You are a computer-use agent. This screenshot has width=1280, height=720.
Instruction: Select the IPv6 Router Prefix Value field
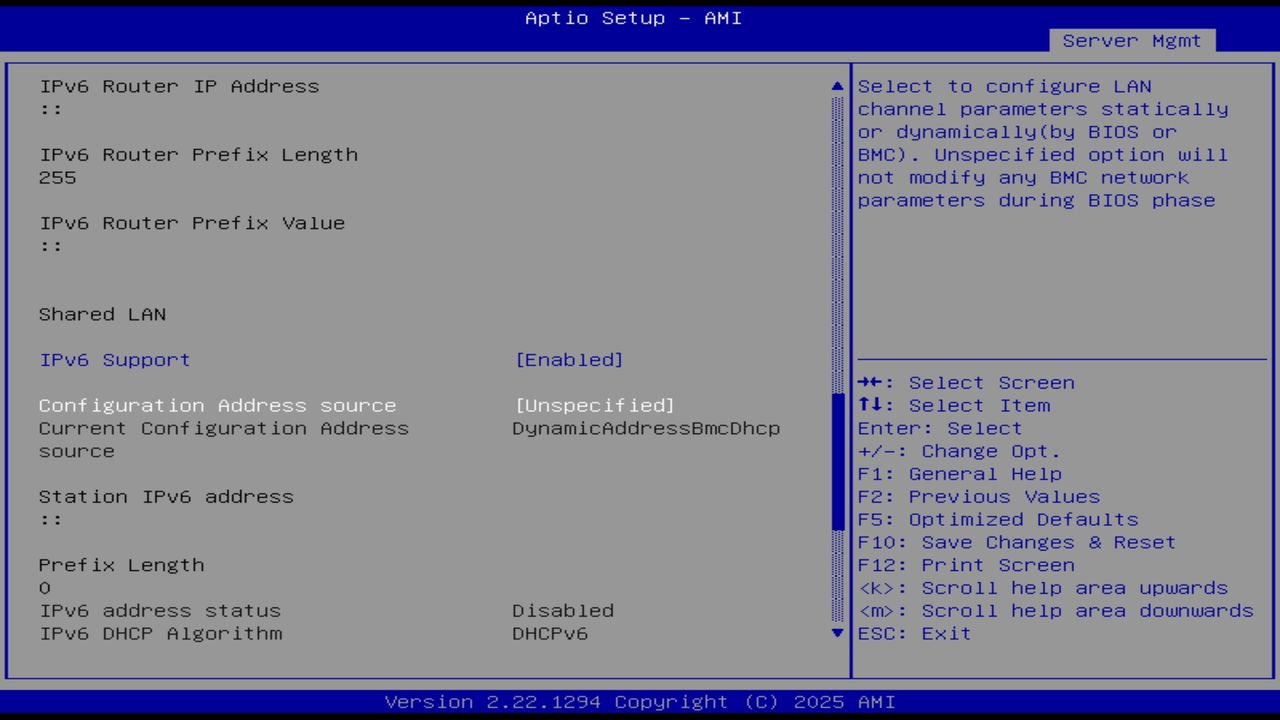click(191, 223)
